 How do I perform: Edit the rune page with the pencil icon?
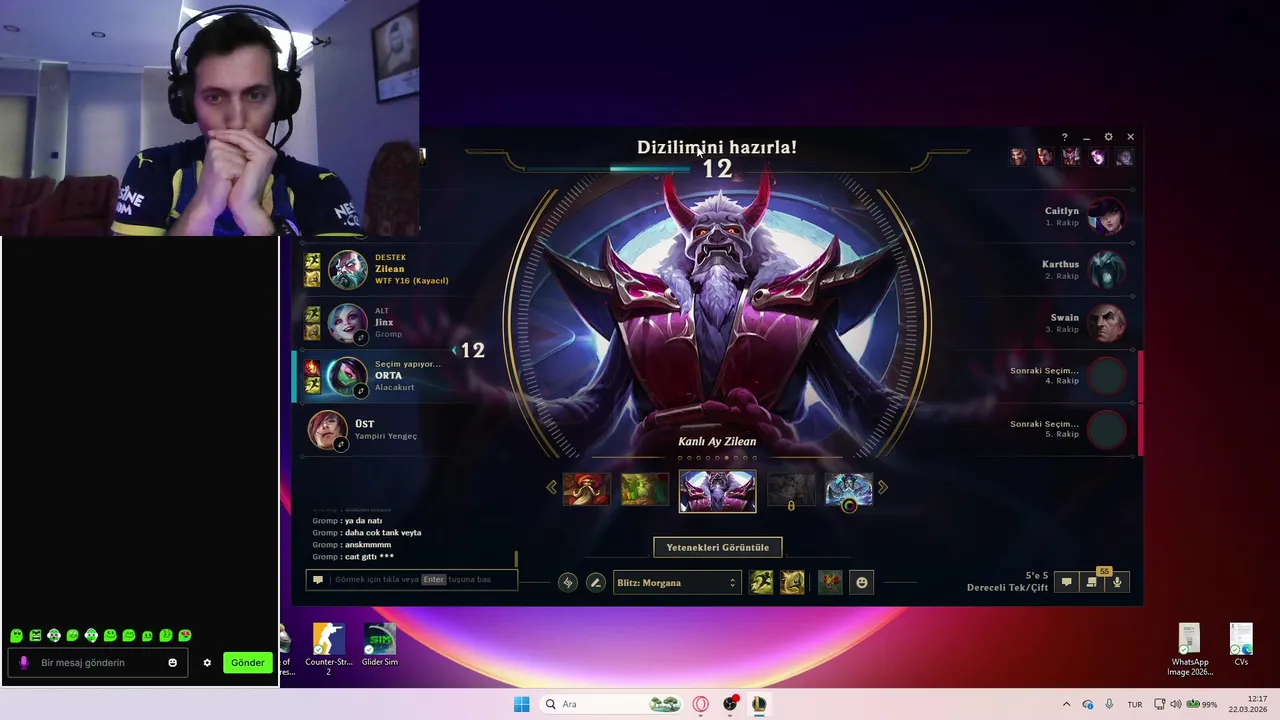click(596, 582)
